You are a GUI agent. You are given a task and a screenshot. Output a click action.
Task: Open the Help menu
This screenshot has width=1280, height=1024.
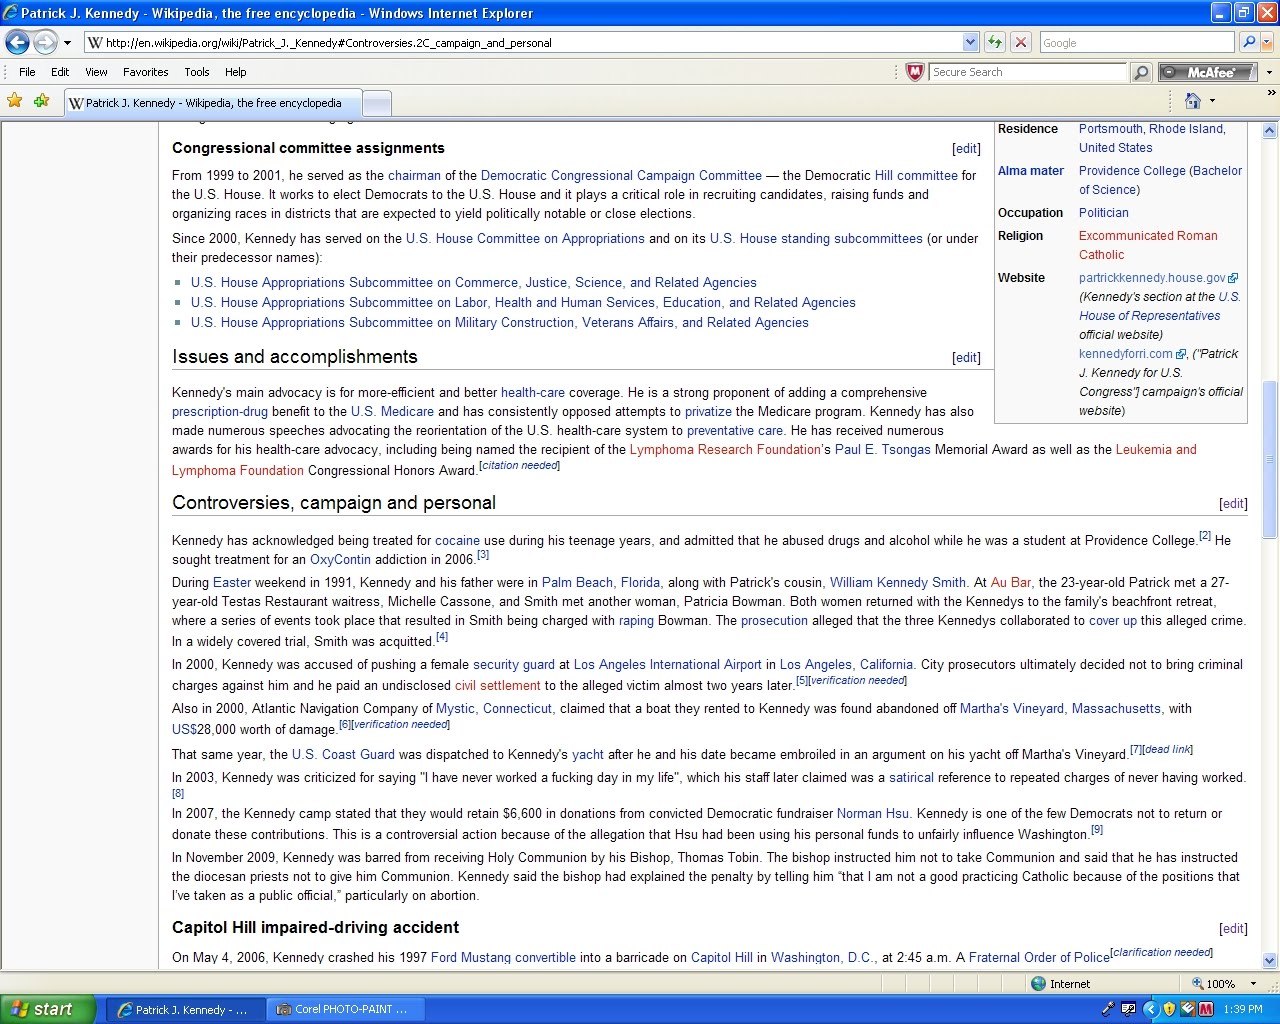point(235,72)
